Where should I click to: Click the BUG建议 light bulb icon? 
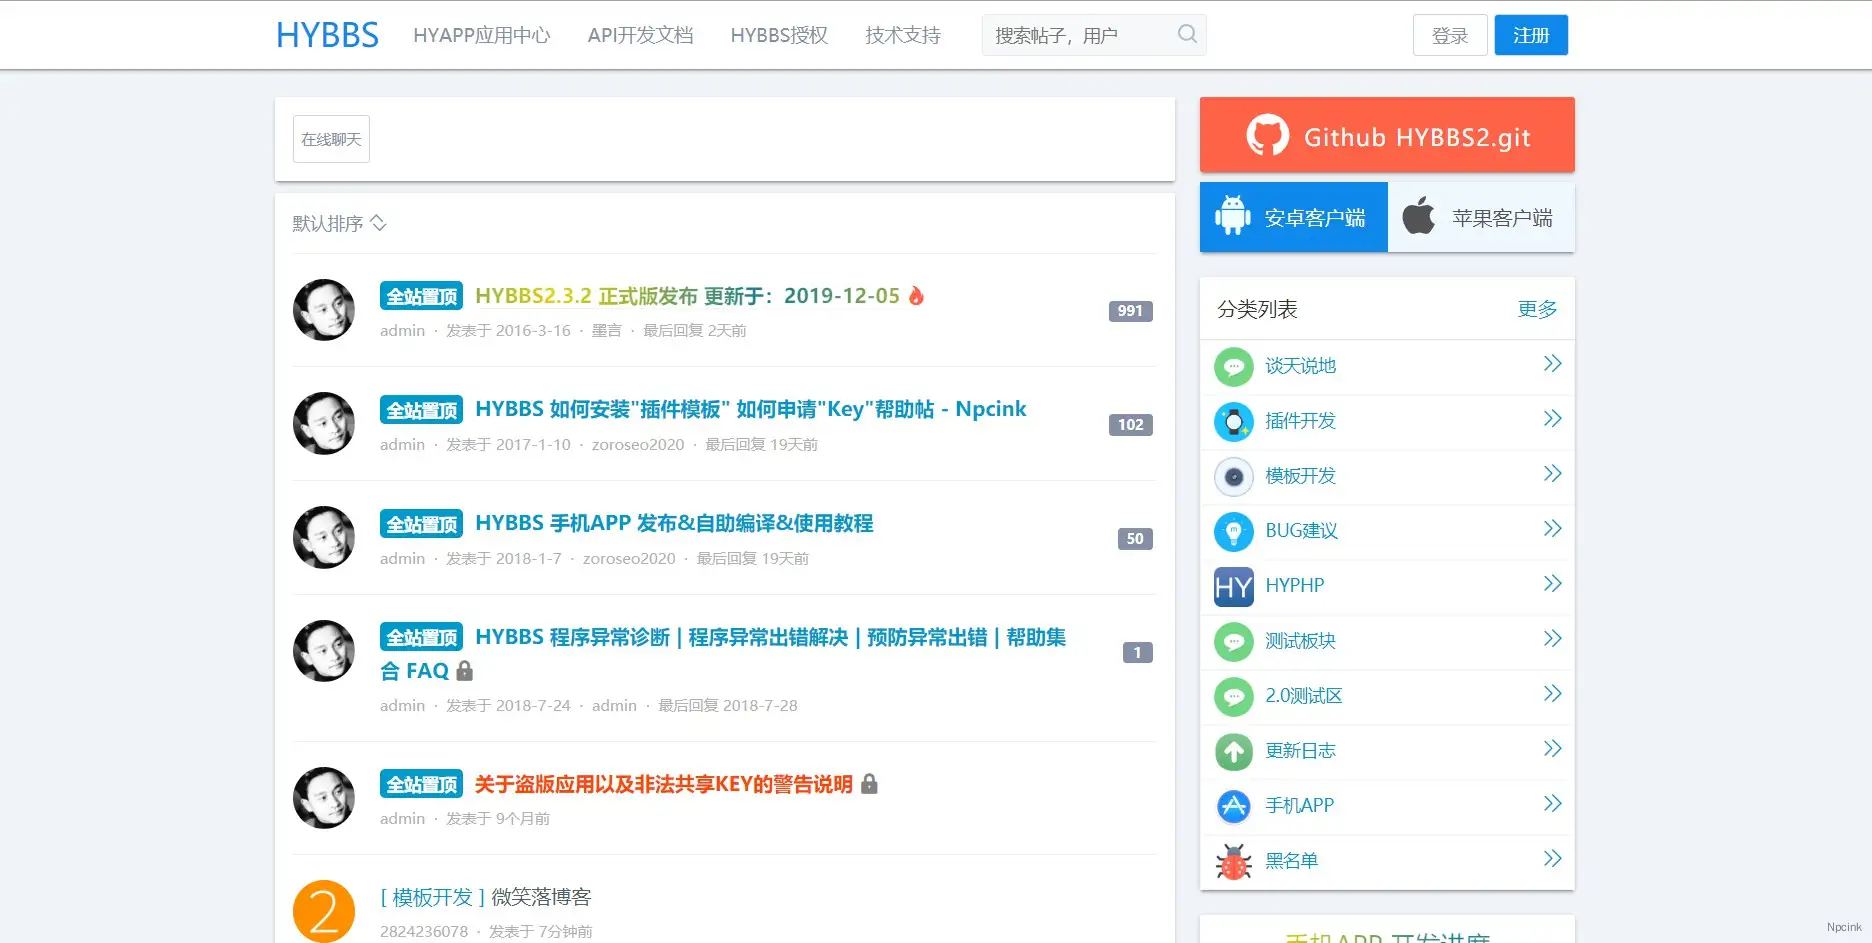click(x=1234, y=531)
